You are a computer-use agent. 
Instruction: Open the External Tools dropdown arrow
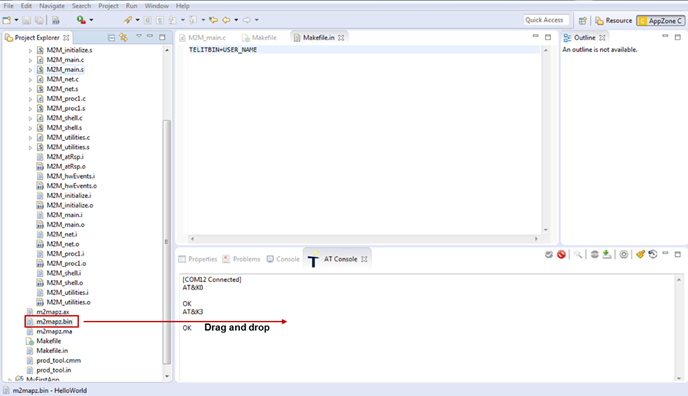click(91, 20)
